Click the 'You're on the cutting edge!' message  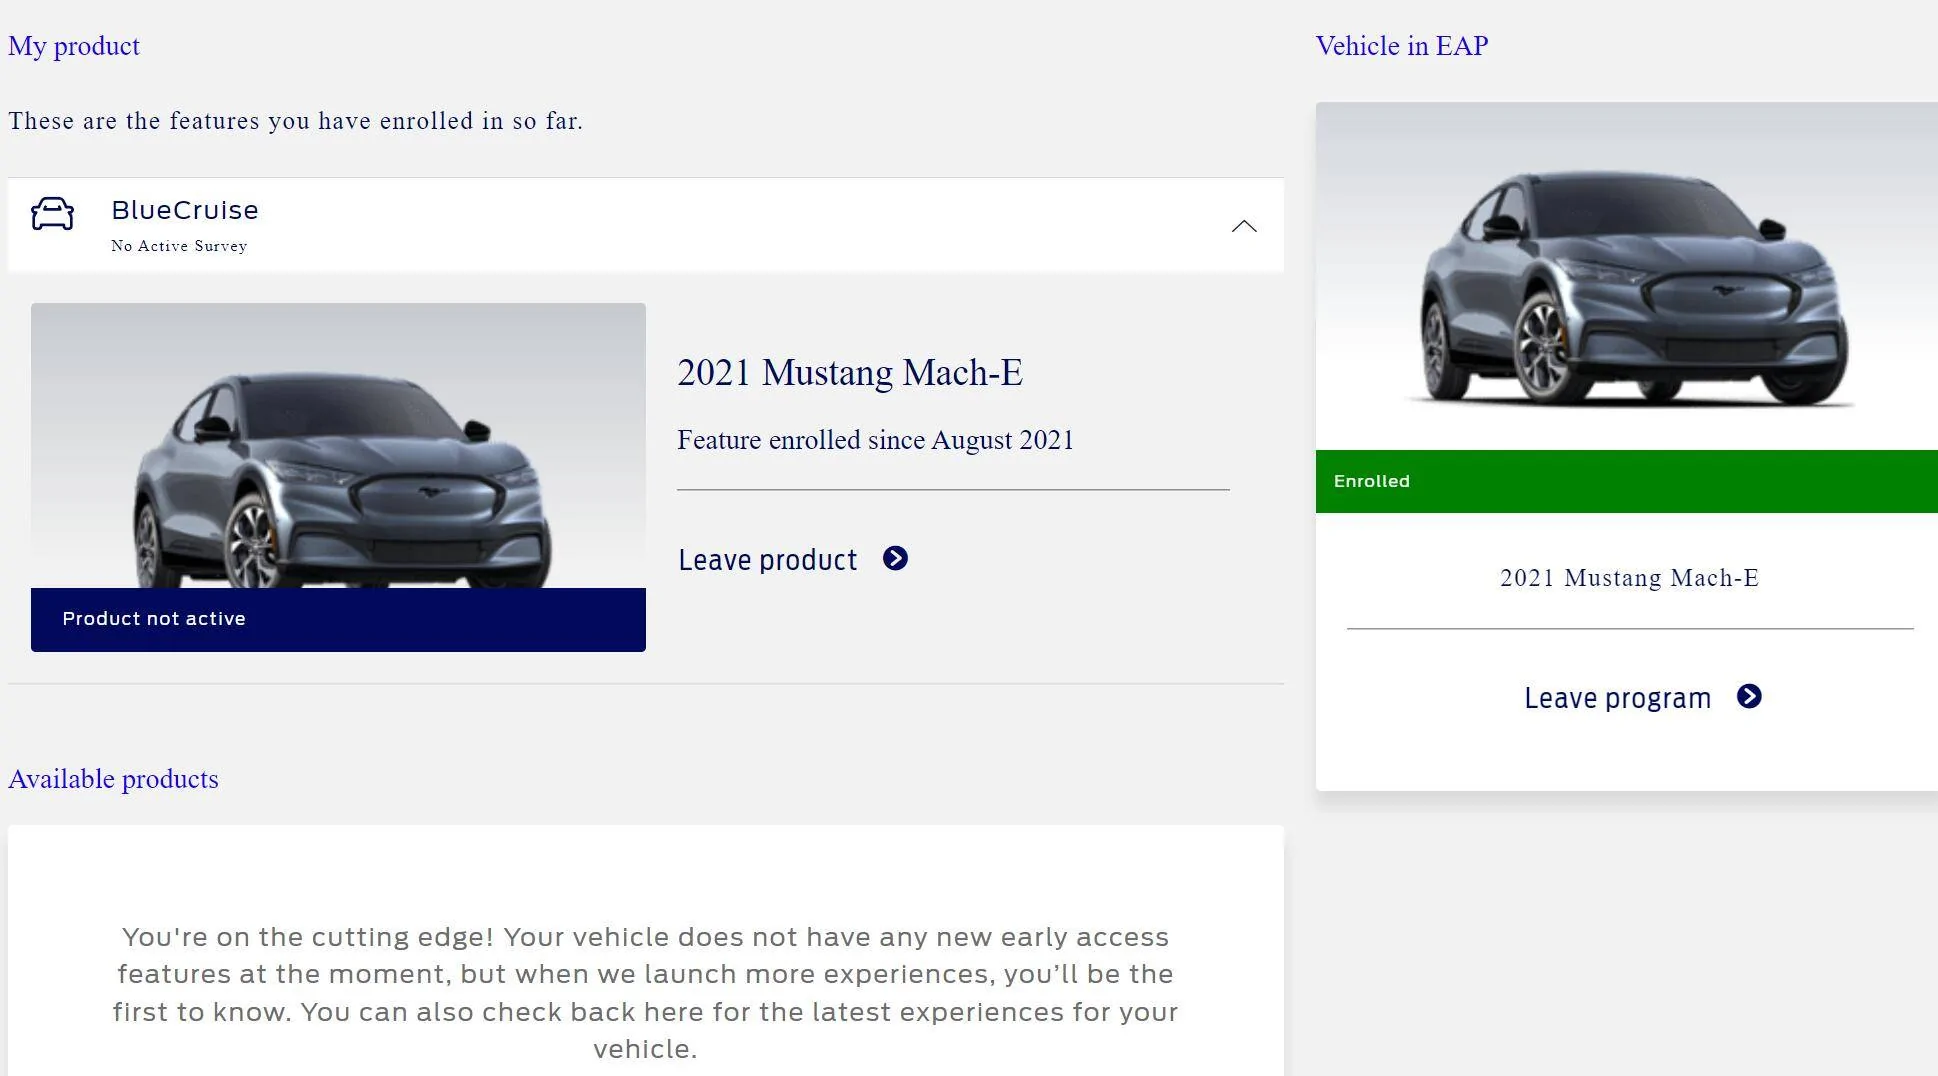[645, 993]
